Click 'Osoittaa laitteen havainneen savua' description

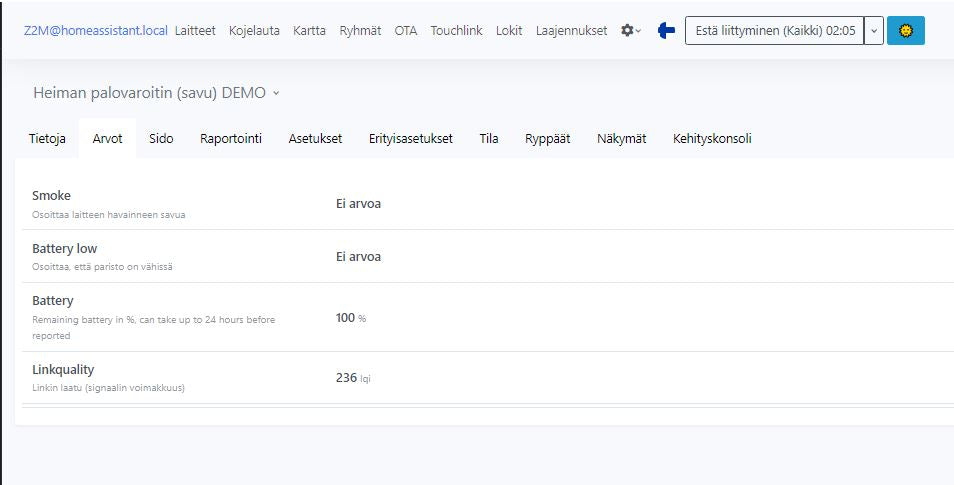coord(108,215)
